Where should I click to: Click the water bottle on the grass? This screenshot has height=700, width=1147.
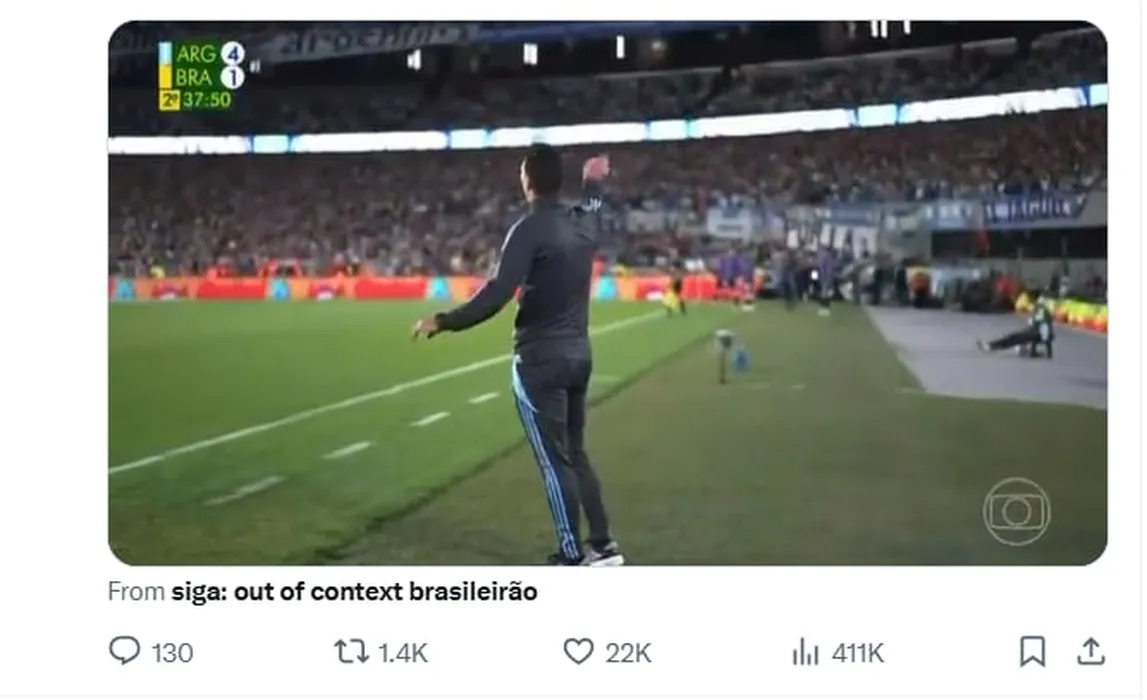pos(740,358)
